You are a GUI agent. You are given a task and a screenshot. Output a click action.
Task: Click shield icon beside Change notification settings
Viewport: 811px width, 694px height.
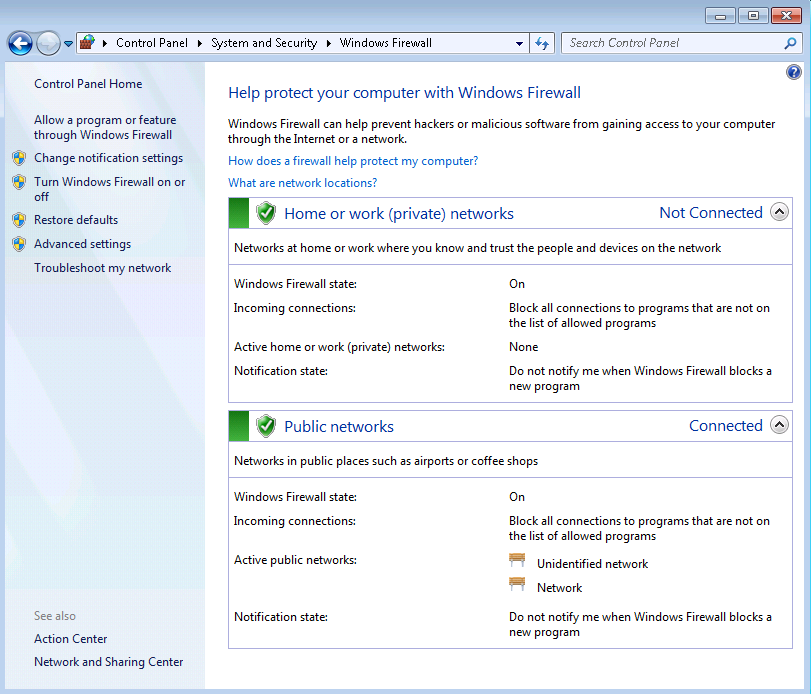pyautogui.click(x=19, y=158)
